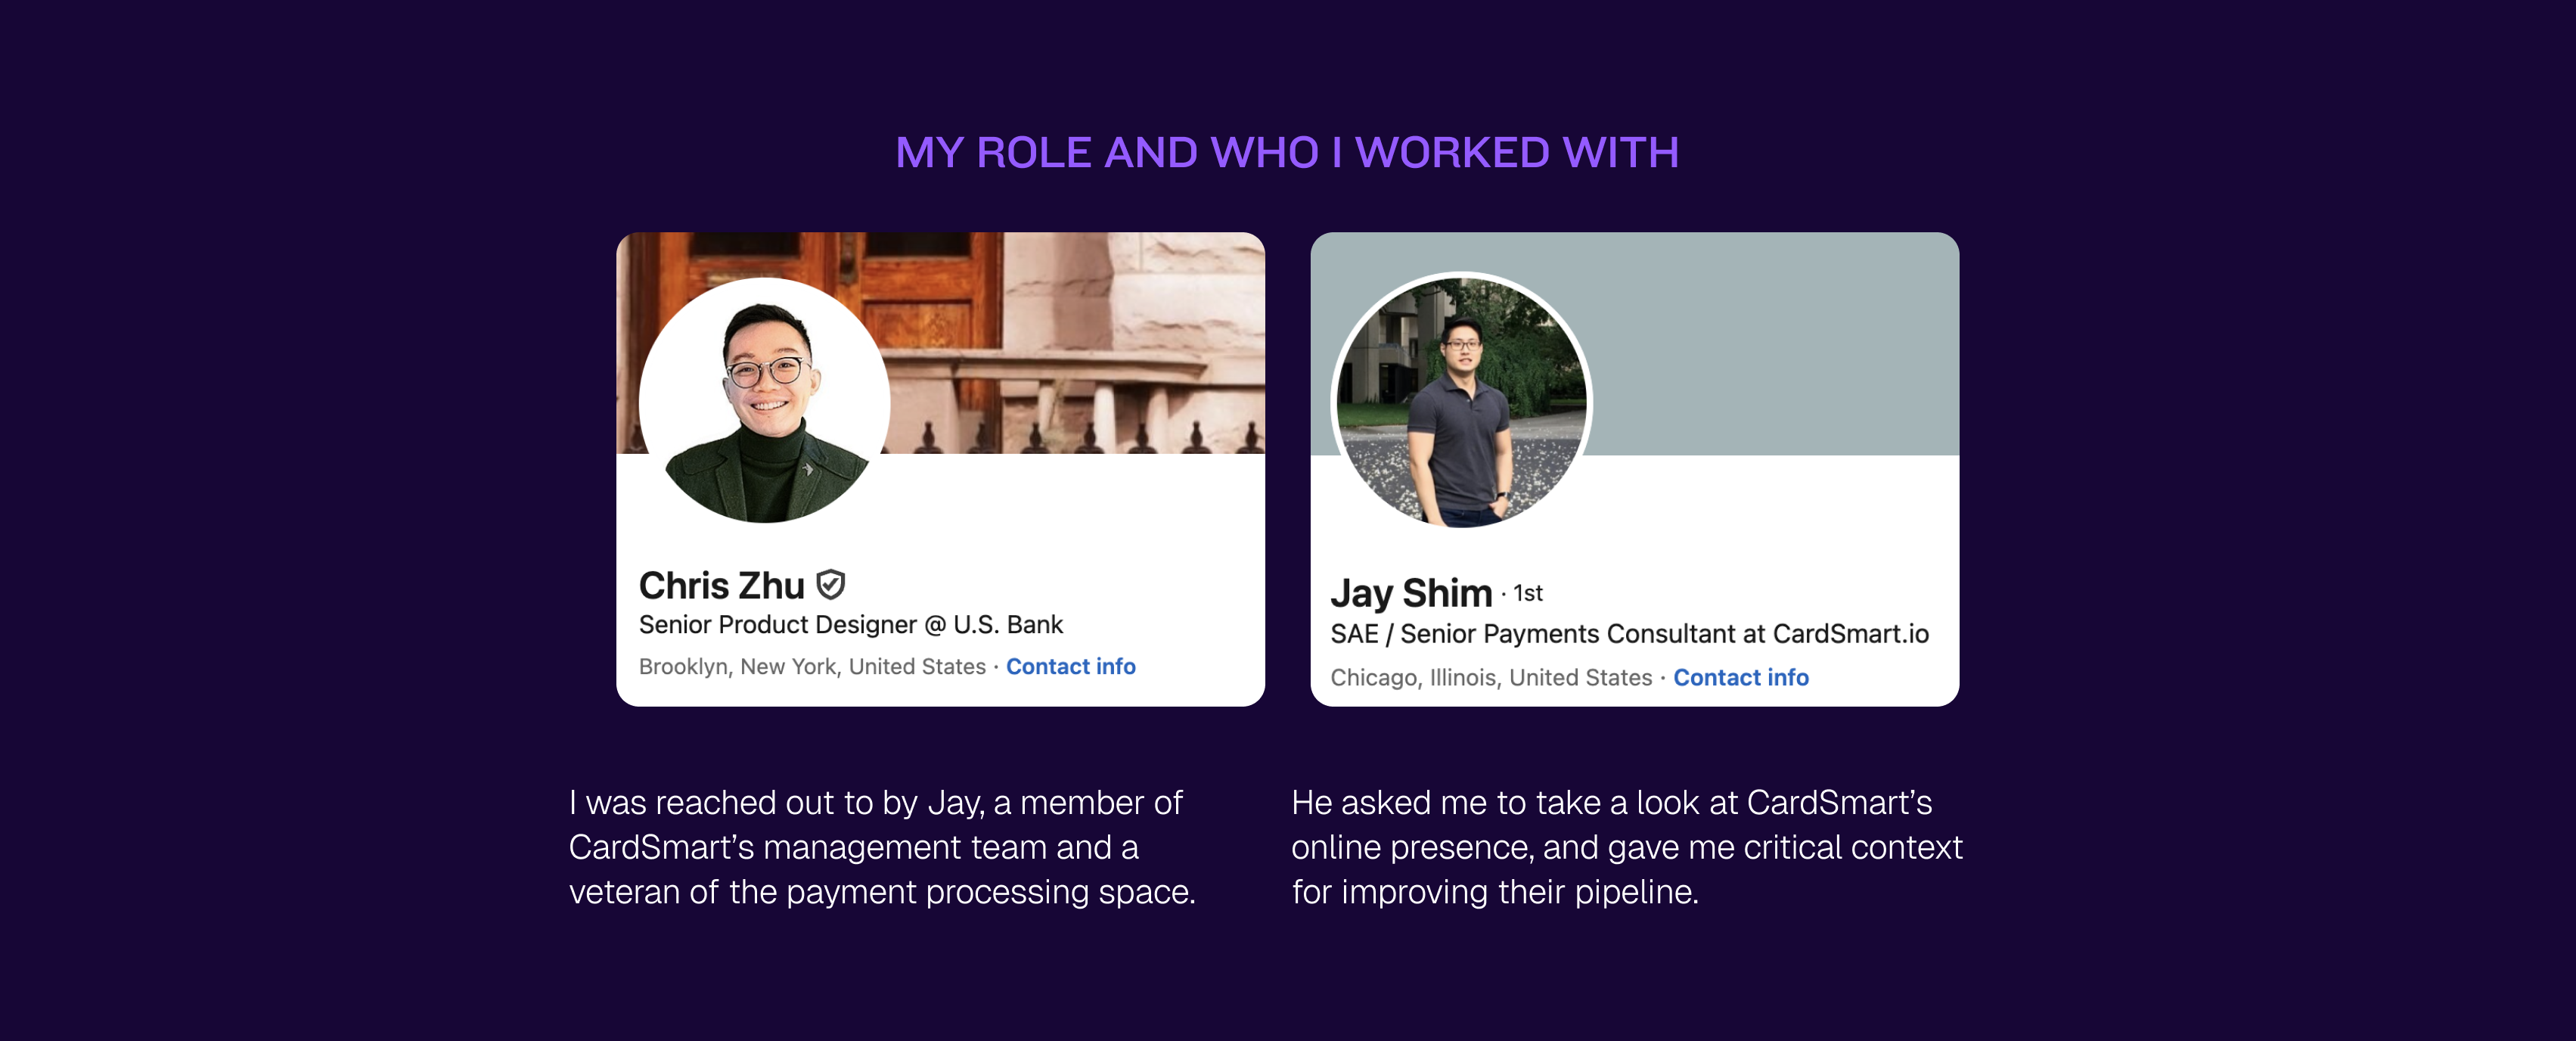Click the paragraph beginning 'He asked me to'
Viewport: 2576px width, 1041px height.
tap(1626, 847)
